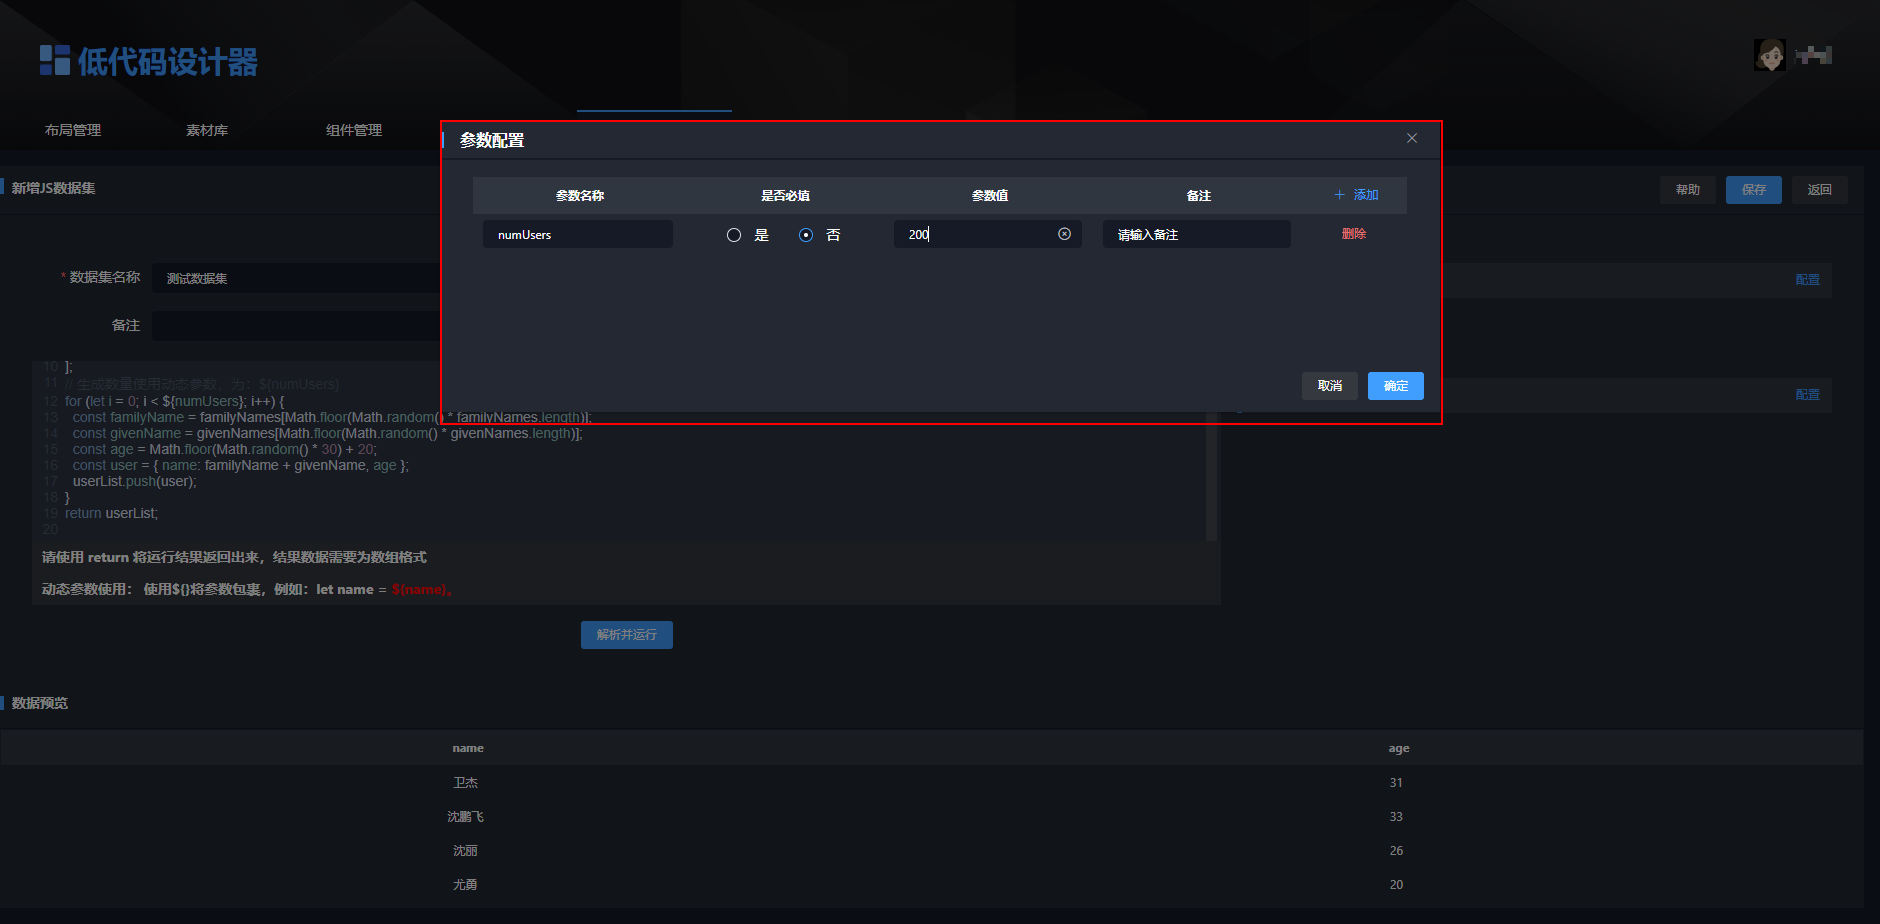Image resolution: width=1880 pixels, height=924 pixels.
Task: Click the 解析并运行 button
Action: coord(627,635)
